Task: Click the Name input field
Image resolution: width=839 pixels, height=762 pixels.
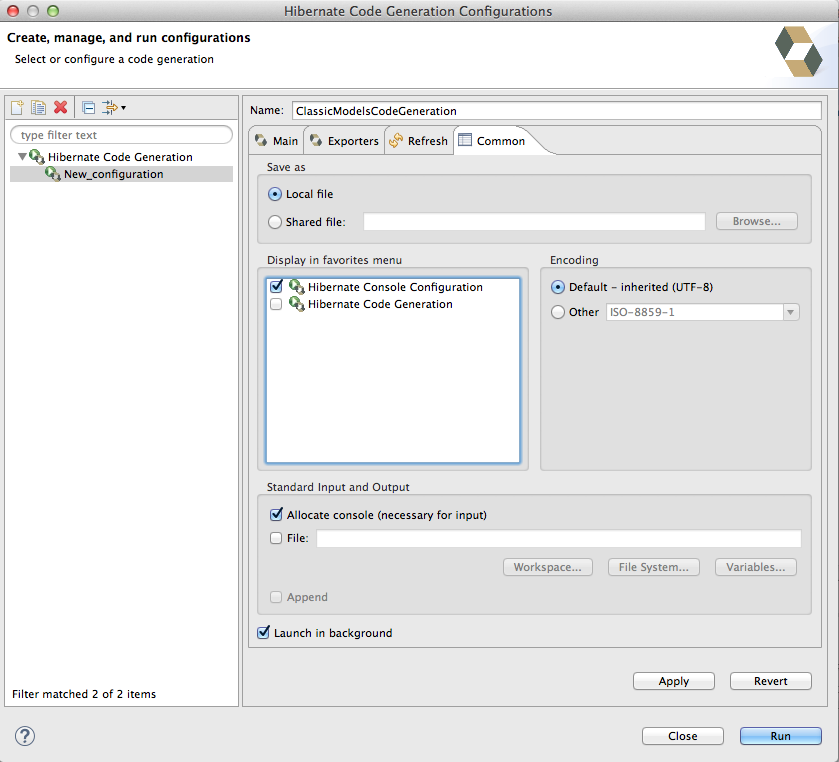Action: click(556, 111)
